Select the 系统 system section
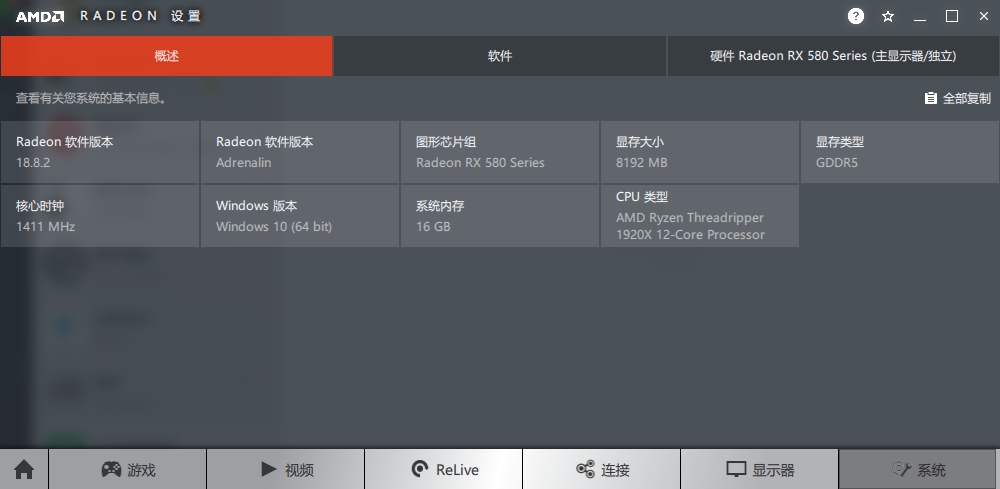 click(917, 470)
